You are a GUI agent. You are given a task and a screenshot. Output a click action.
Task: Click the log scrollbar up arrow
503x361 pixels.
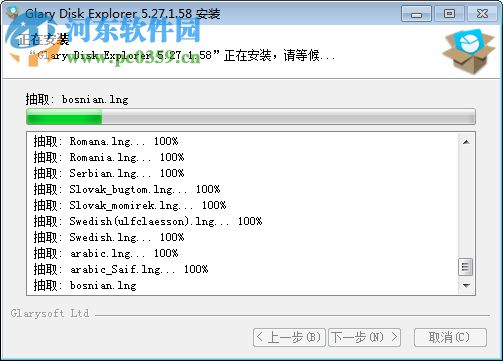pos(466,142)
